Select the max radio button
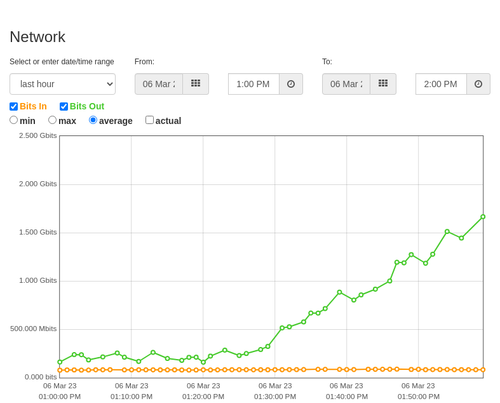The height and width of the screenshot is (403, 500). point(52,120)
